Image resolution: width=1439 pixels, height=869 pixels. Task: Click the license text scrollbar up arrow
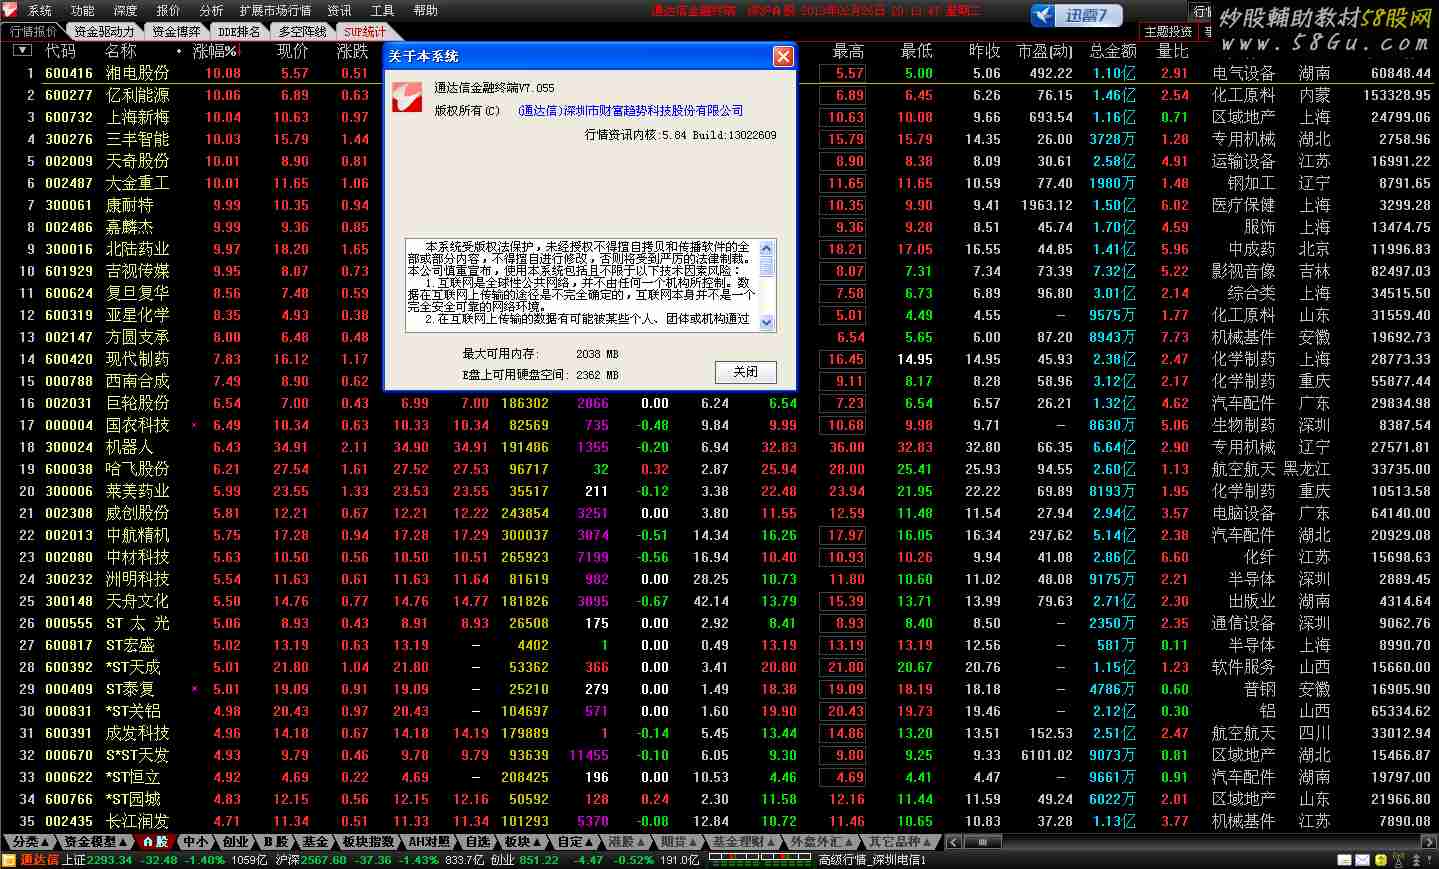point(766,247)
